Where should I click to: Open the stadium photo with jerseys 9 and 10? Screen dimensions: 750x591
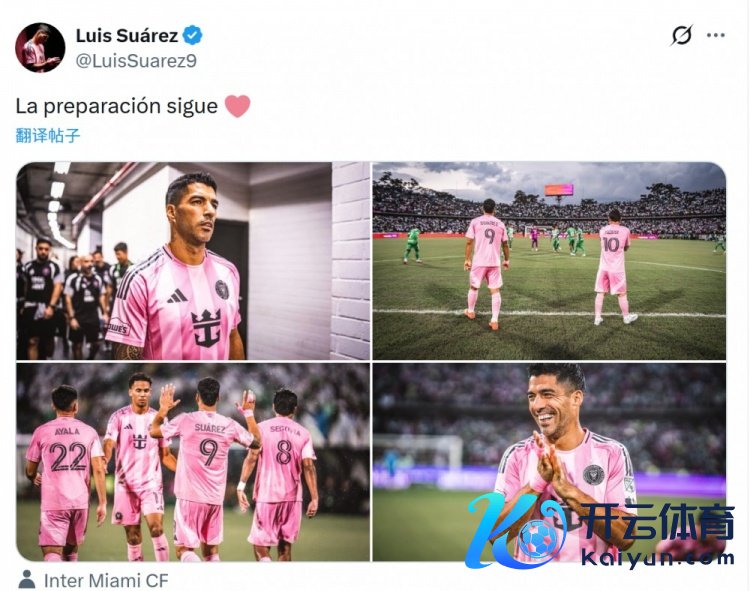coord(549,261)
